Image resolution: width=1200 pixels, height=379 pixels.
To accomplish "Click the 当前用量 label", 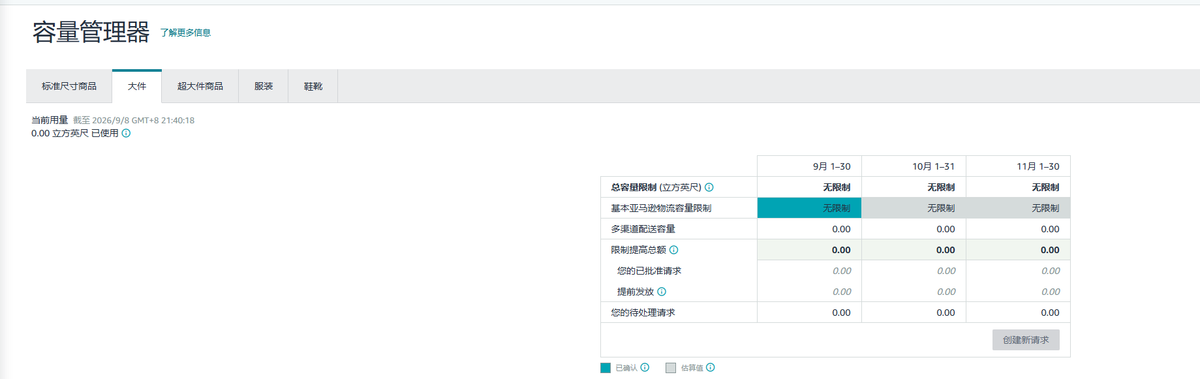I will click(50, 120).
